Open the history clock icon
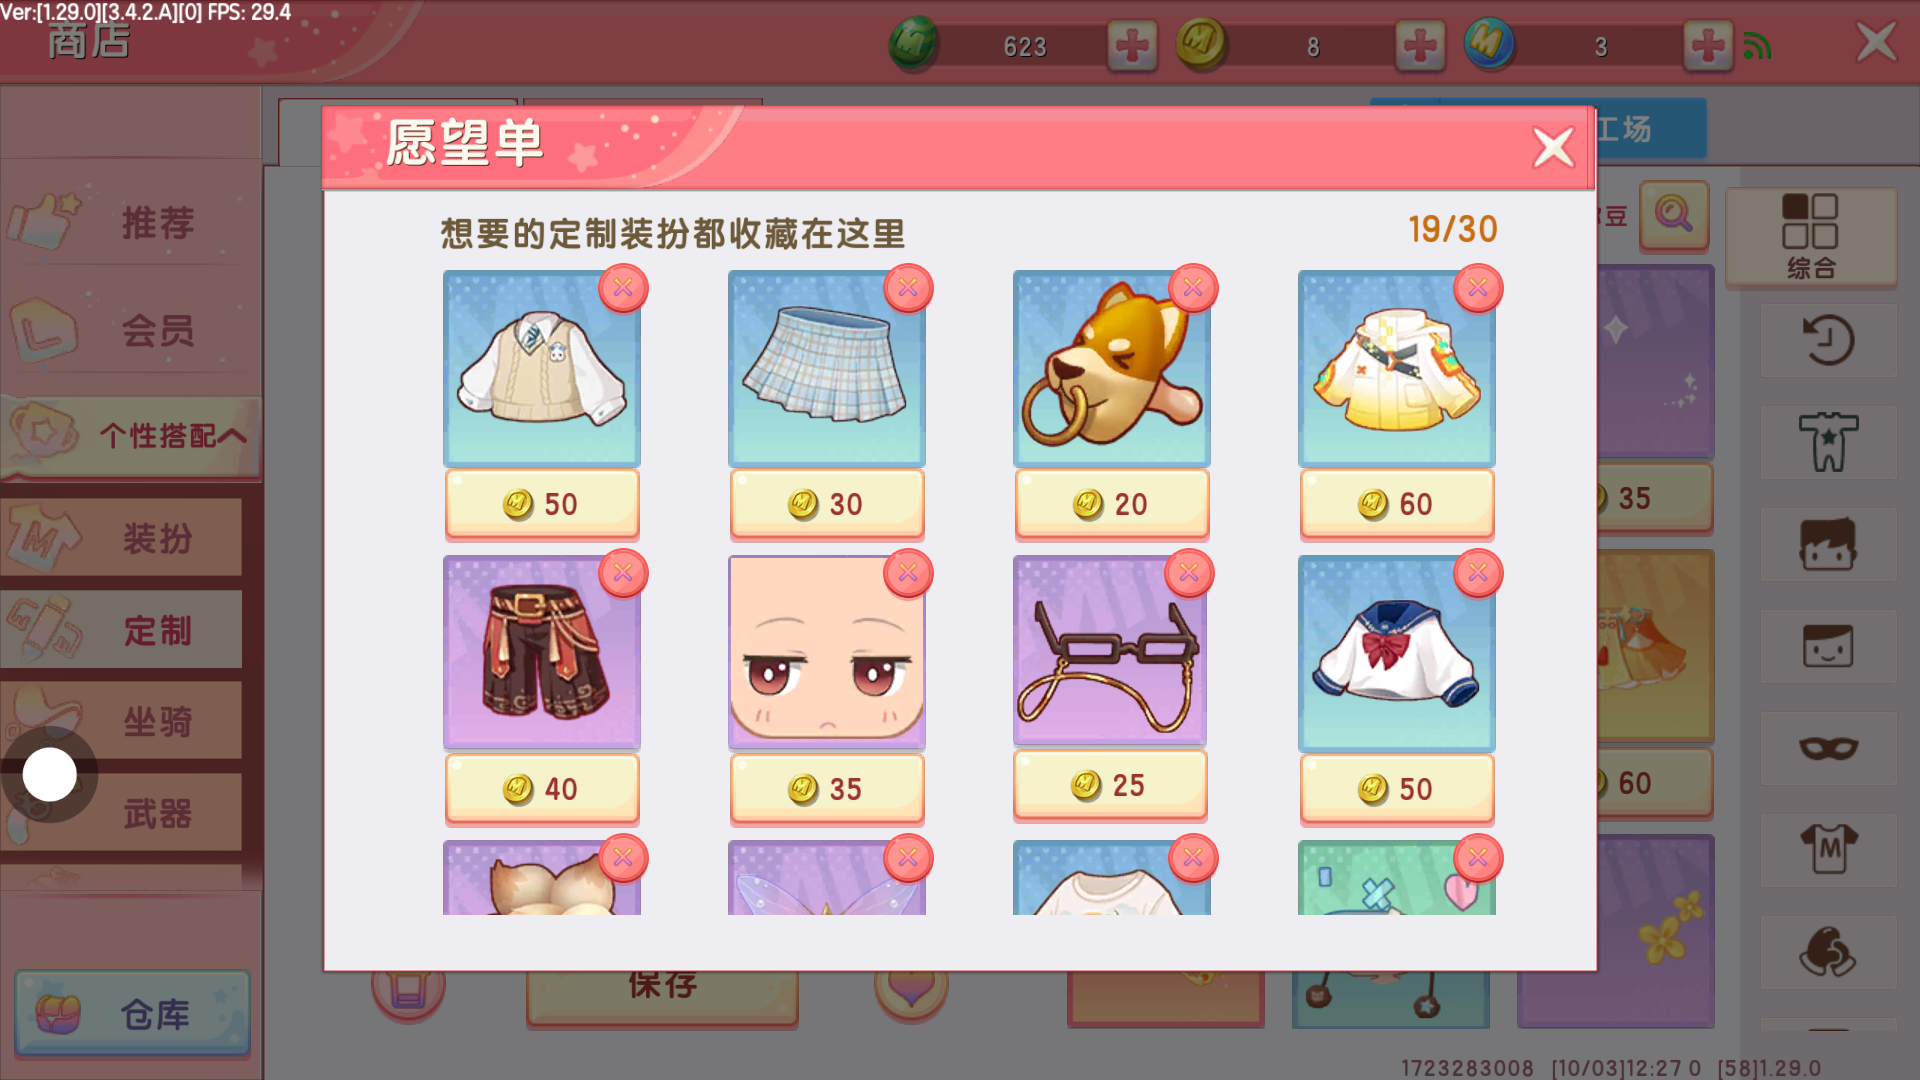Screen dimensions: 1920x1080 1828,340
